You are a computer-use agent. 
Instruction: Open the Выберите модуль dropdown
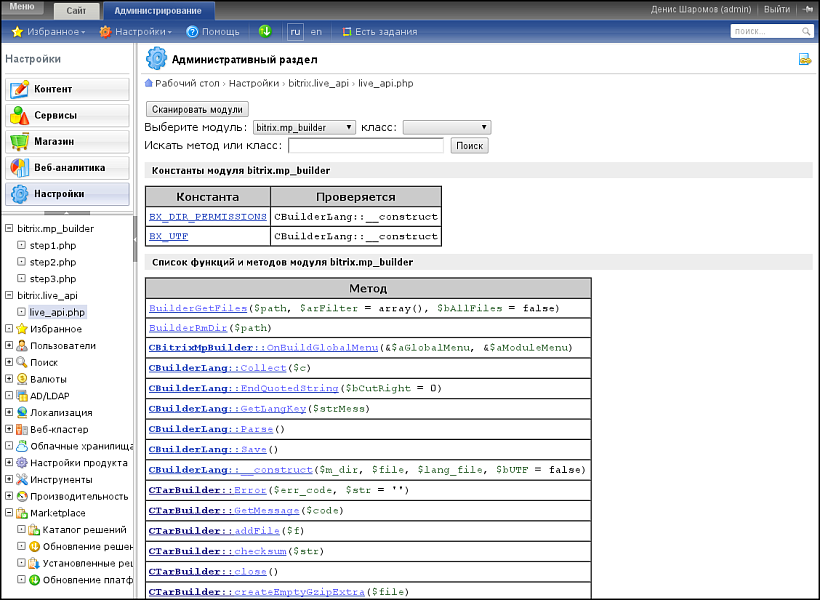(303, 128)
